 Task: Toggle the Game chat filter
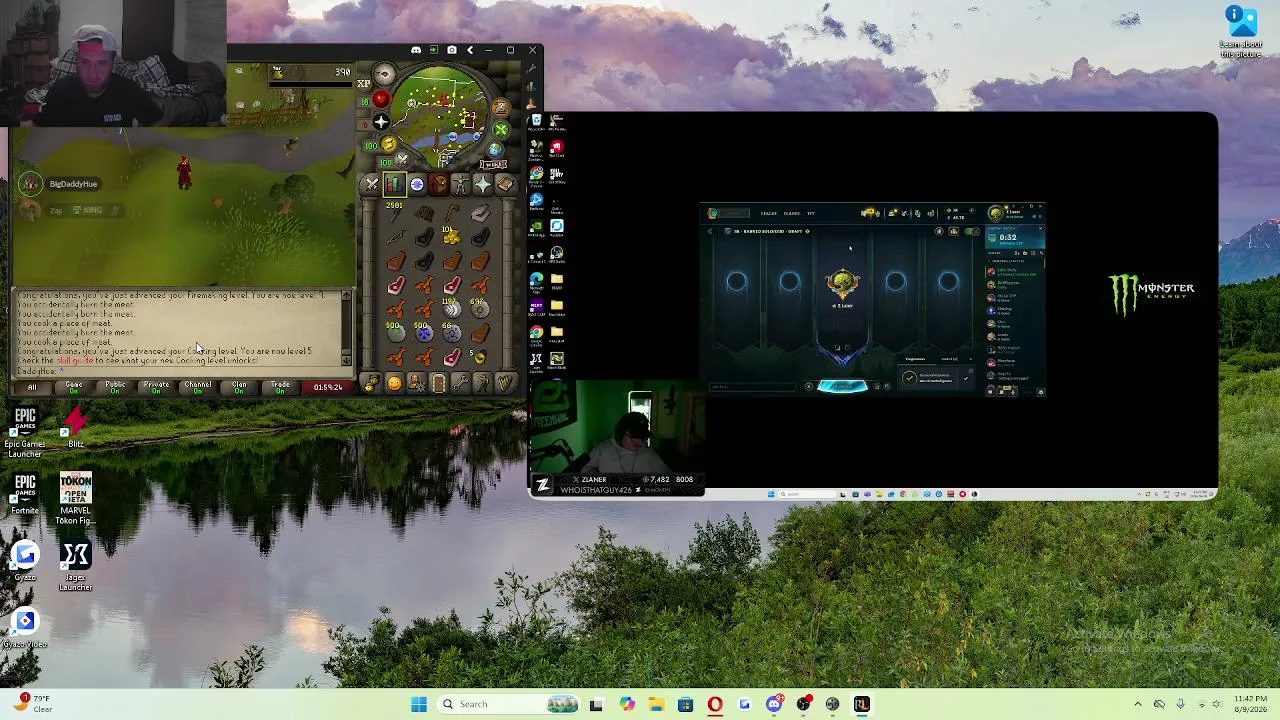[x=73, y=387]
